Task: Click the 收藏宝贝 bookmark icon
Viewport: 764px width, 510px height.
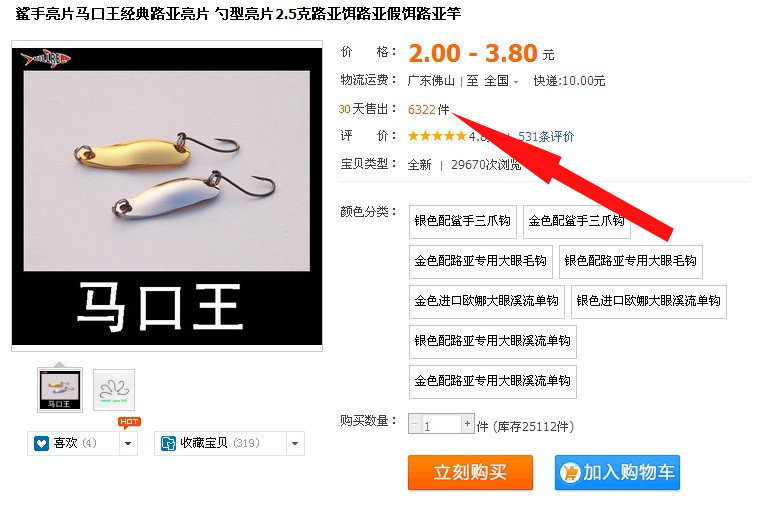Action: [168, 443]
